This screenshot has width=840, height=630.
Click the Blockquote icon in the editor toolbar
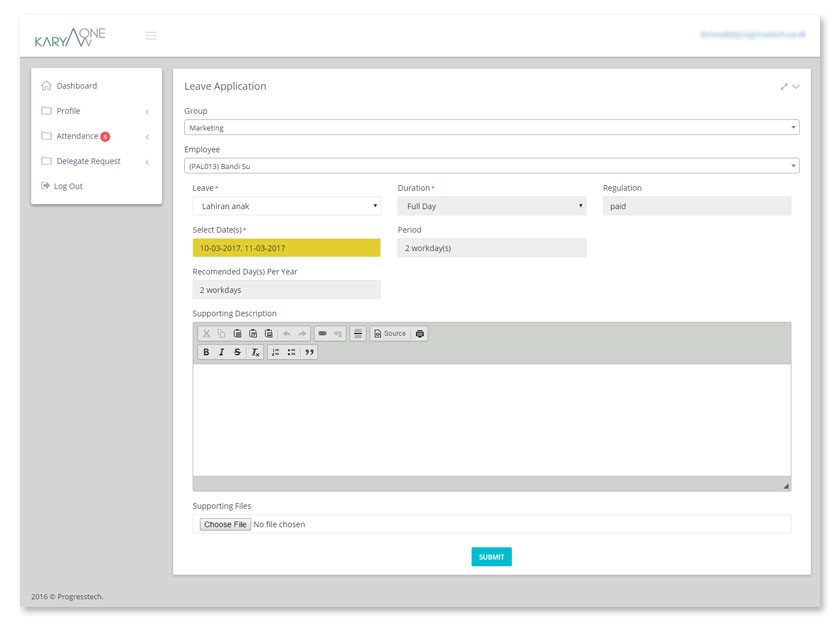tap(308, 351)
